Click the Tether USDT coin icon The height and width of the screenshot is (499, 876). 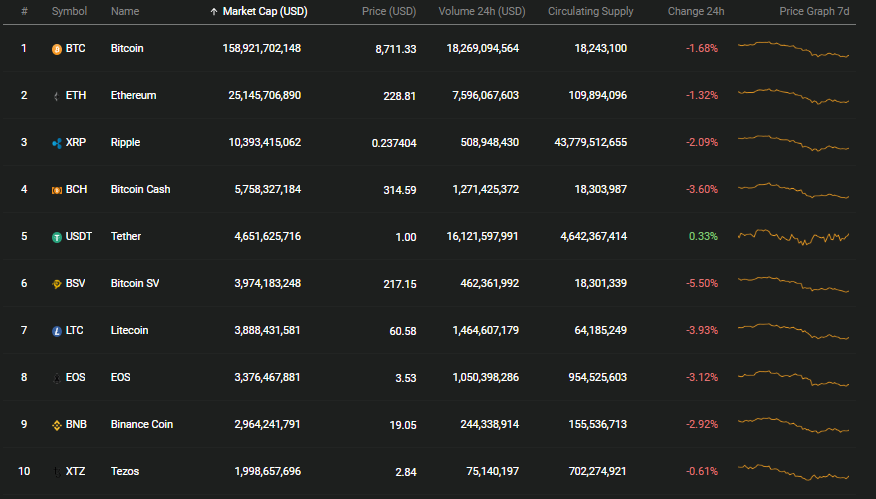pyautogui.click(x=56, y=237)
